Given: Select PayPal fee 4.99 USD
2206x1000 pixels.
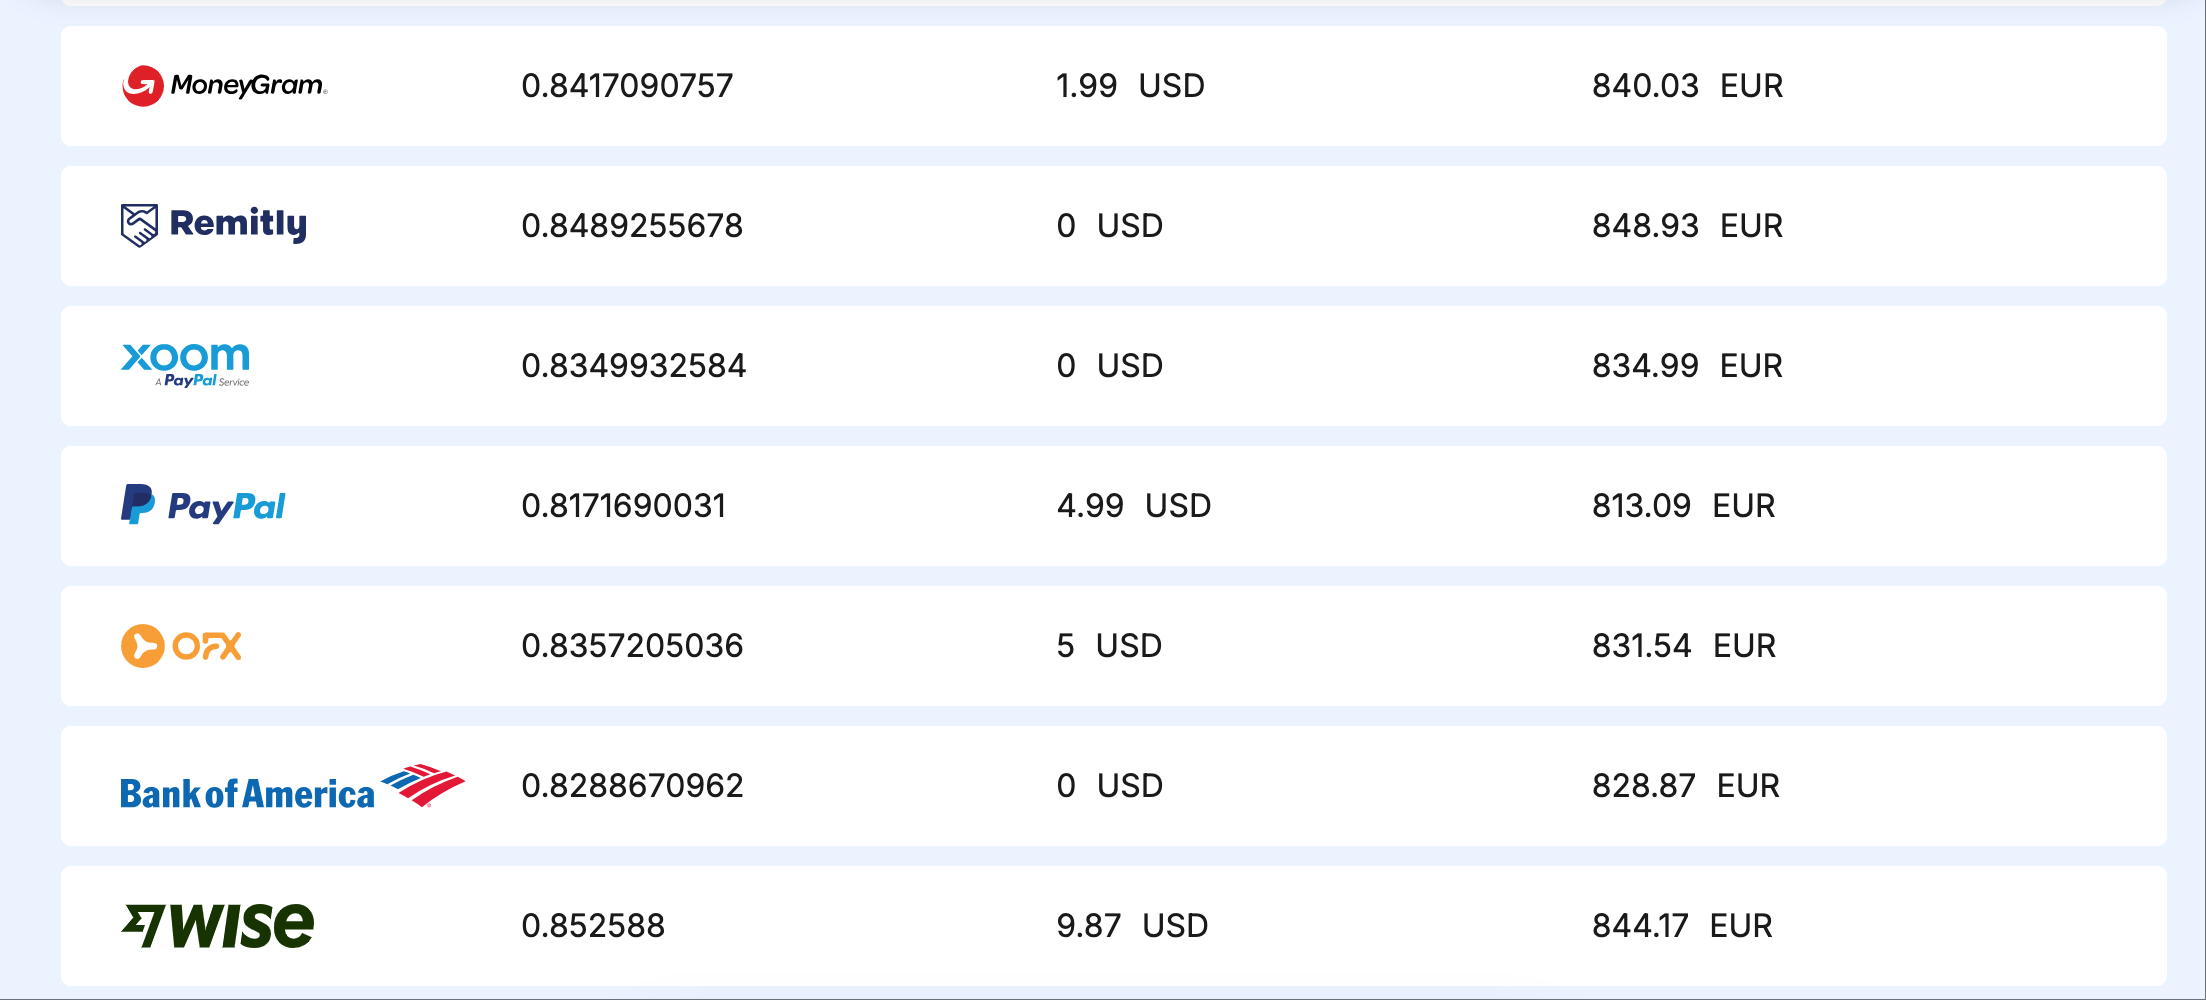Looking at the screenshot, I should point(1134,506).
